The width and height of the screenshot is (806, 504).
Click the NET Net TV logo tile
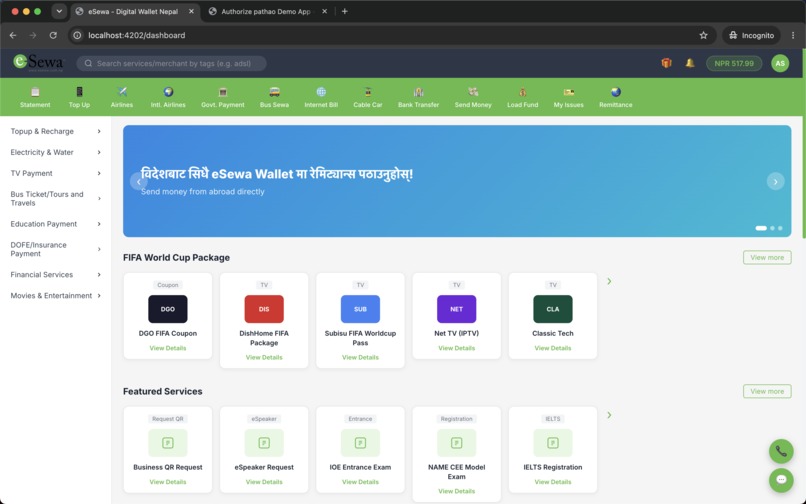456,309
